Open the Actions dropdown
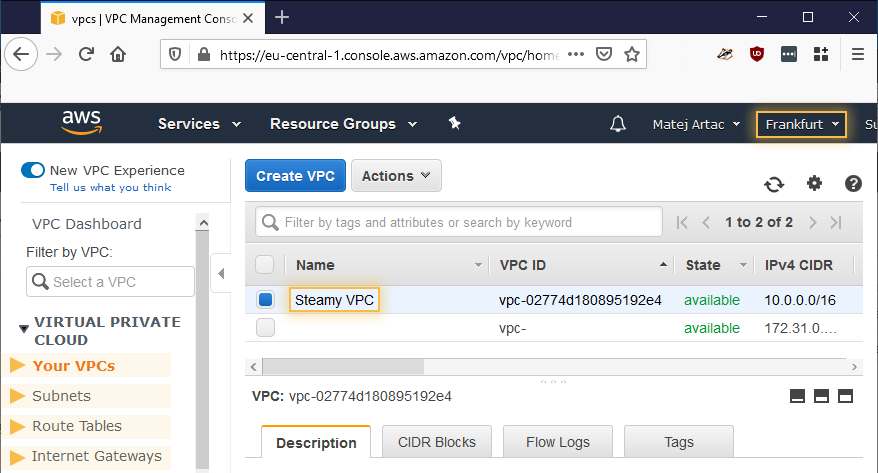The height and width of the screenshot is (473, 878). point(396,176)
